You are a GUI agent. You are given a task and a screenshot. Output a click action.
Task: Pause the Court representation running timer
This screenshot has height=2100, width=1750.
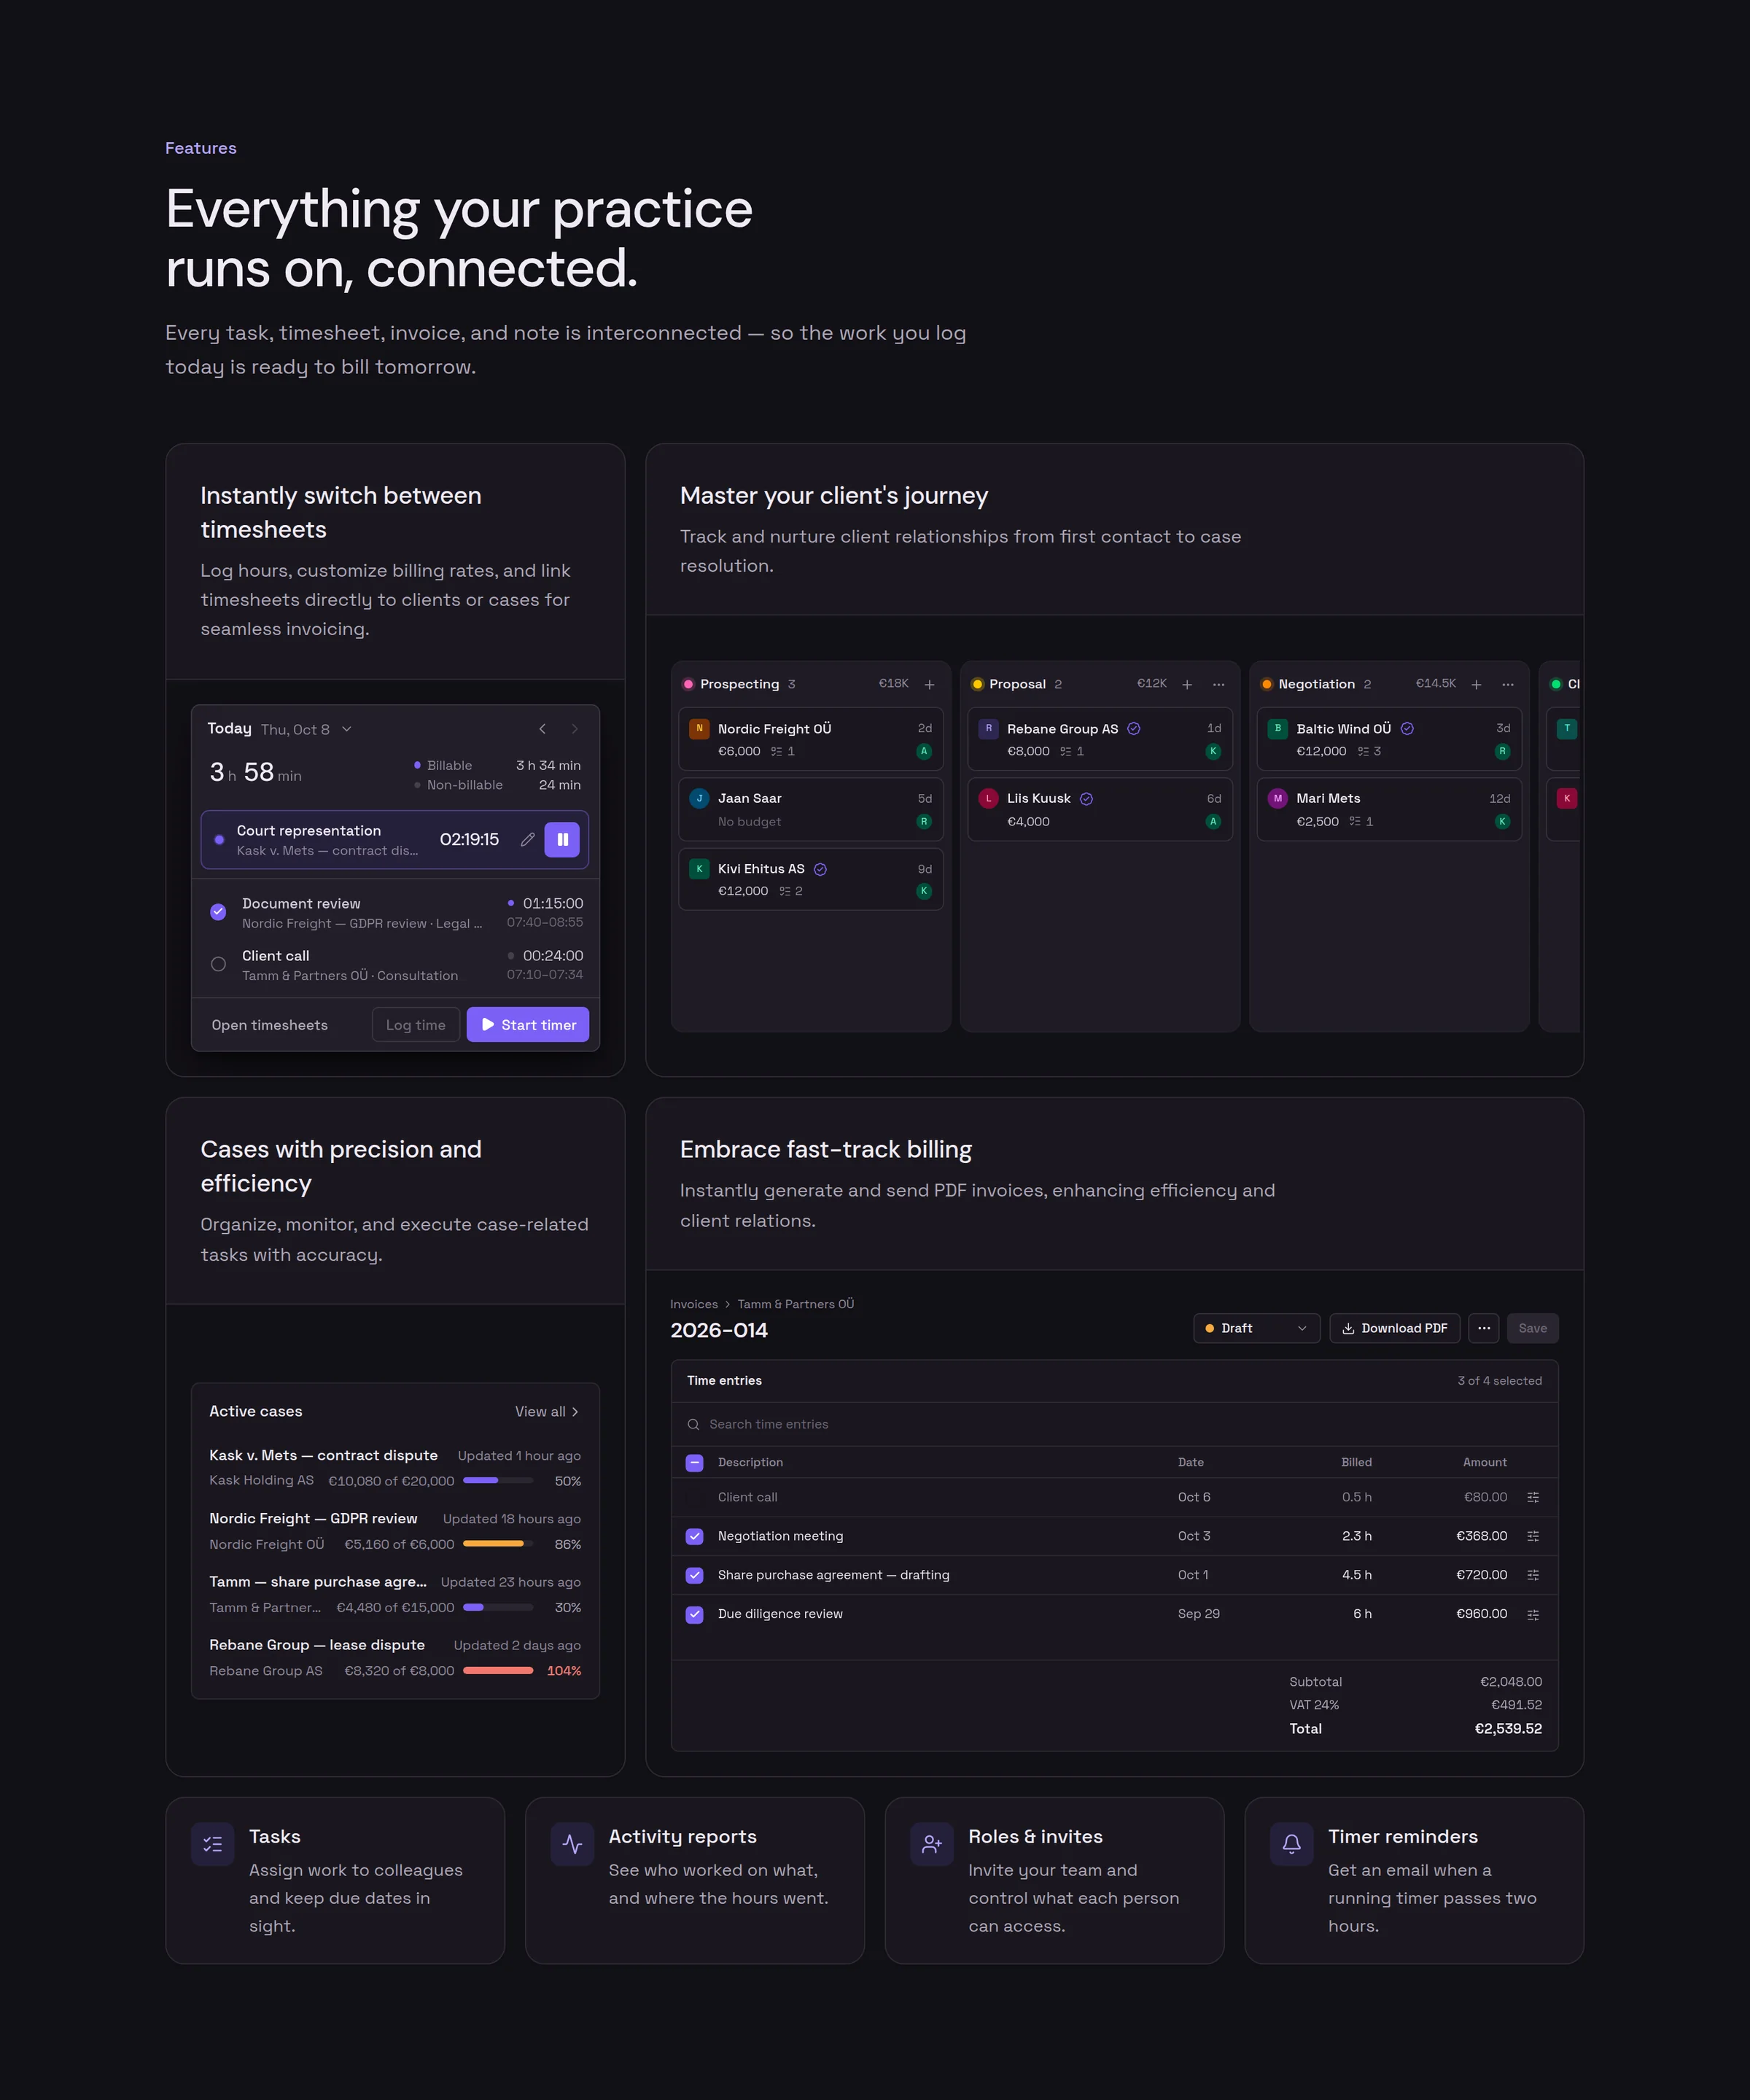point(562,840)
